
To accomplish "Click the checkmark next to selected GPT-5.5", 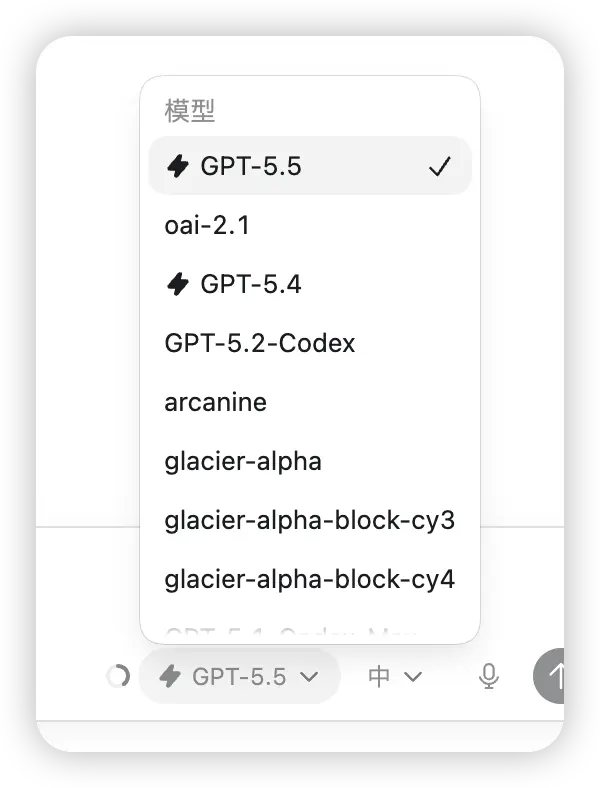I will point(440,166).
